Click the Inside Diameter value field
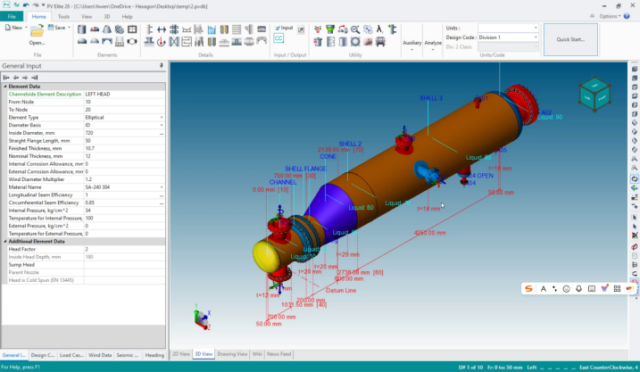This screenshot has width=640, height=372. point(121,133)
